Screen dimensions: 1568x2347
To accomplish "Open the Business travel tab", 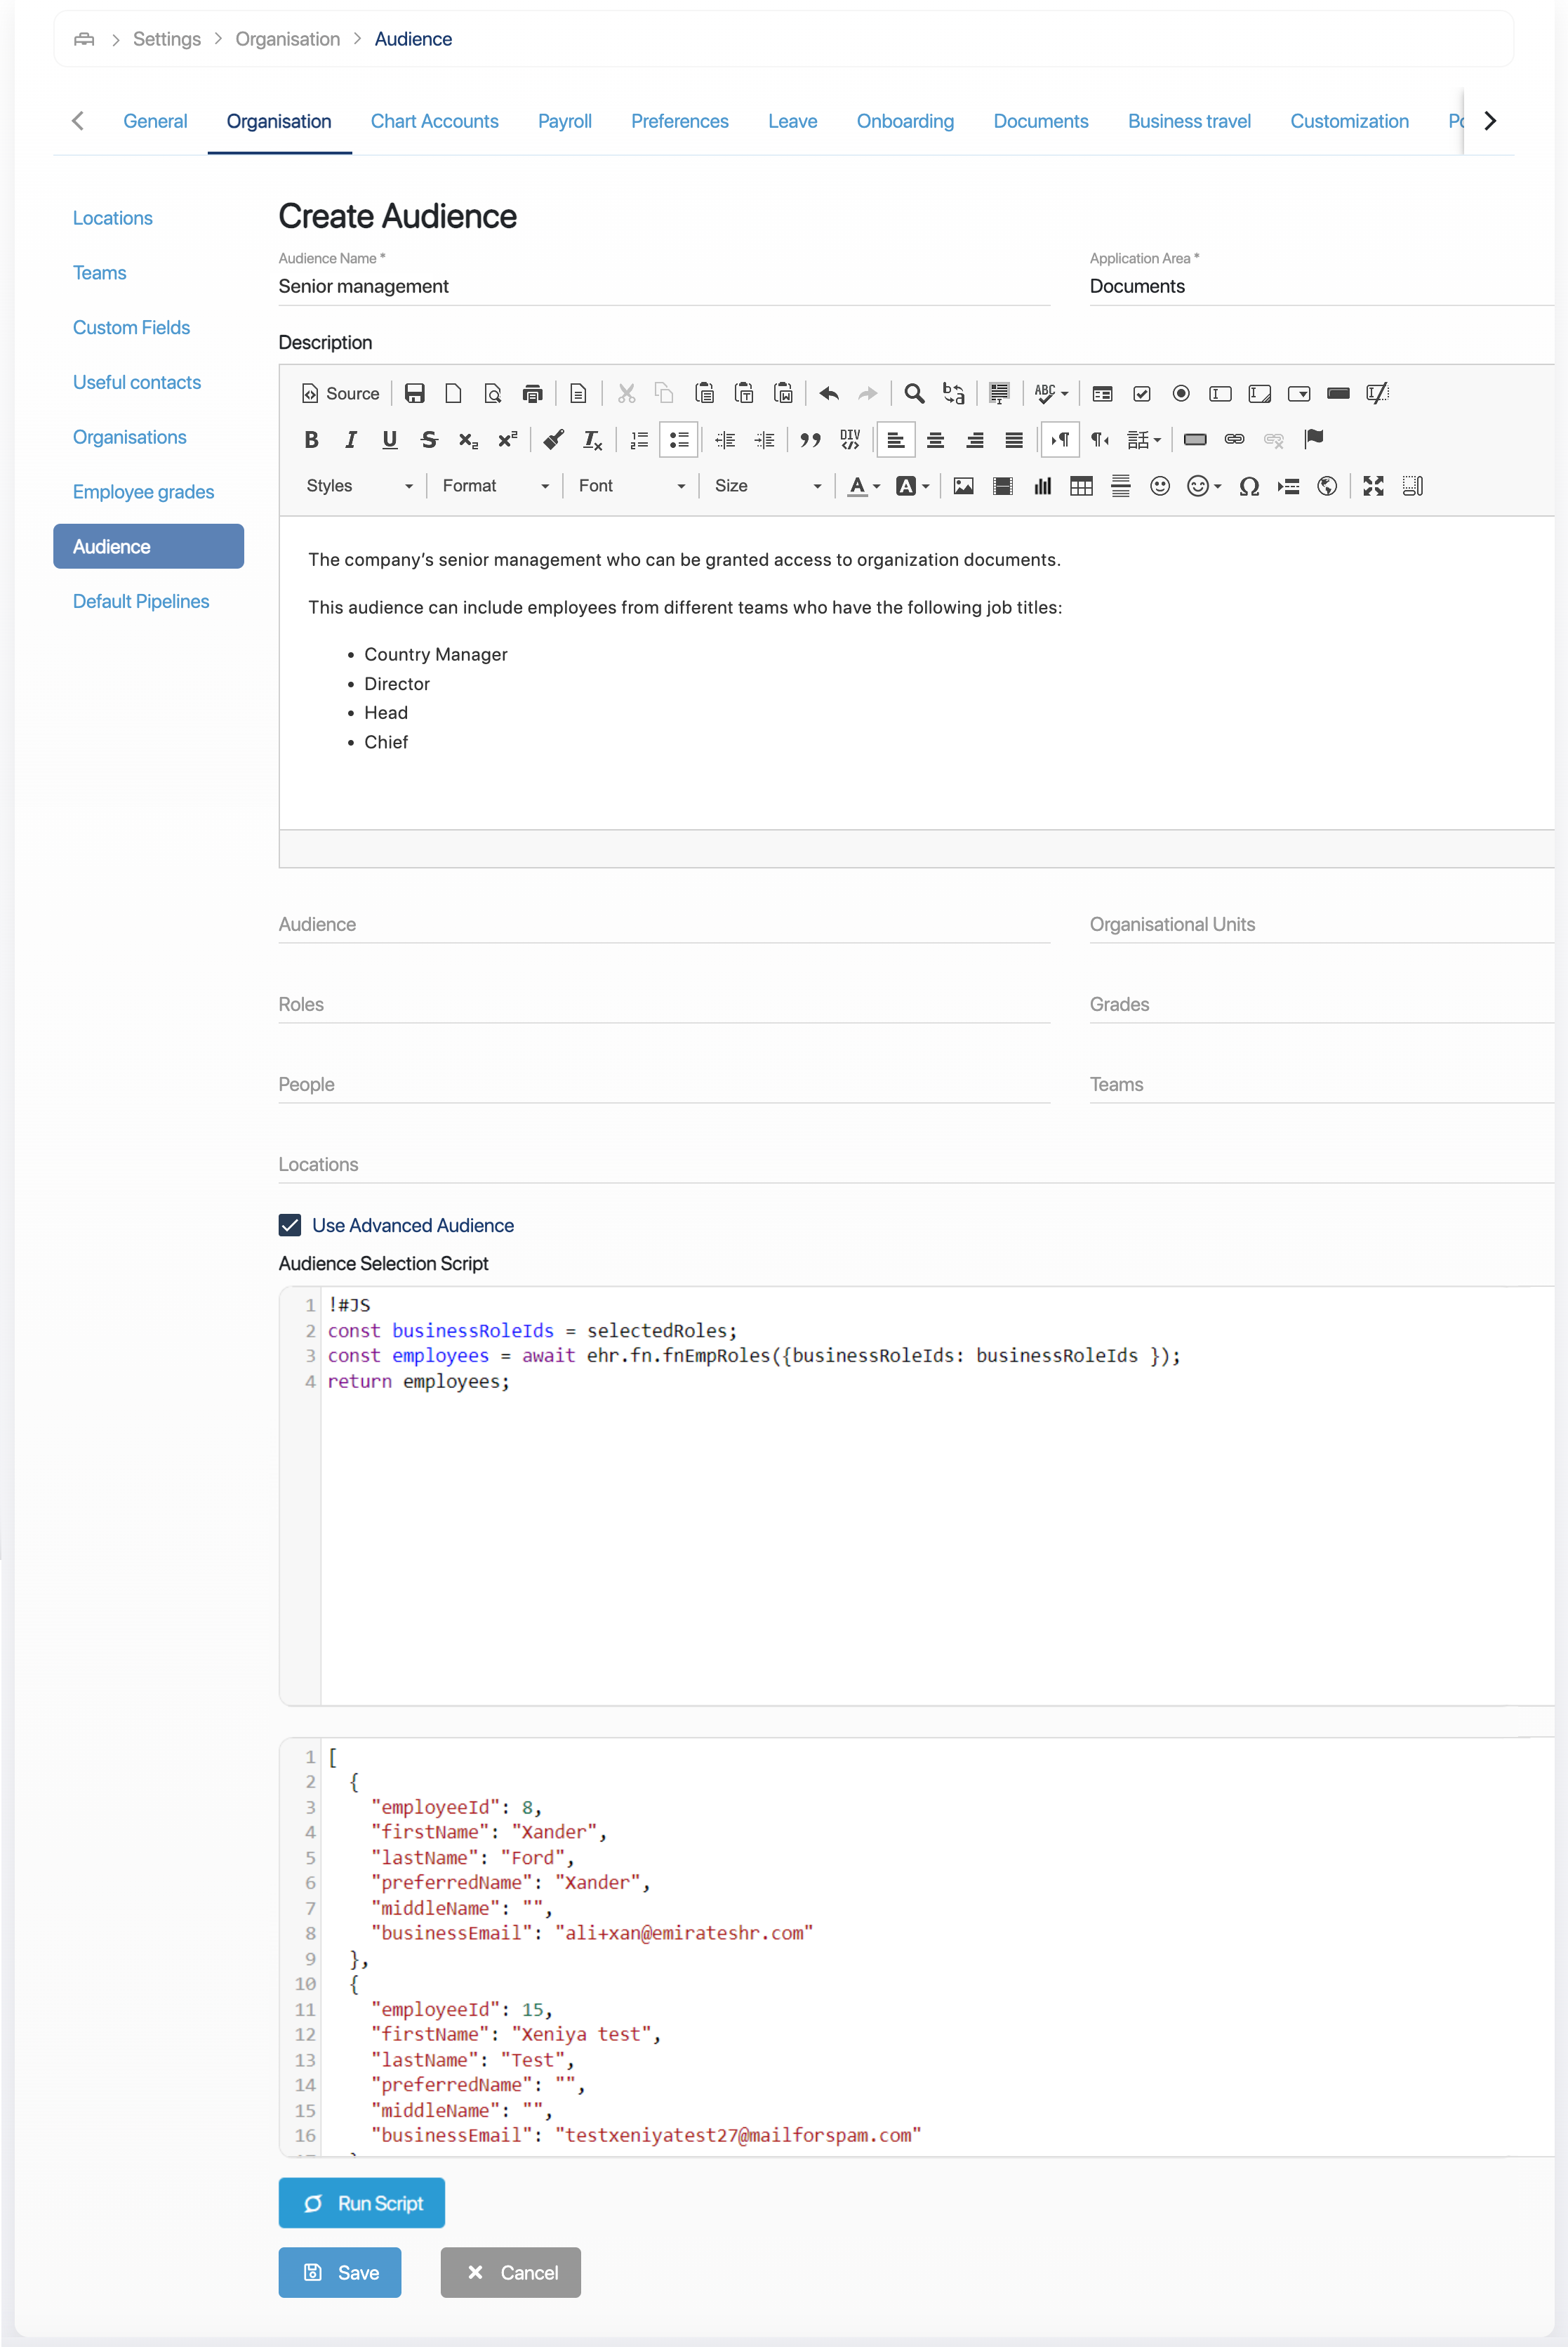I will 1189,121.
